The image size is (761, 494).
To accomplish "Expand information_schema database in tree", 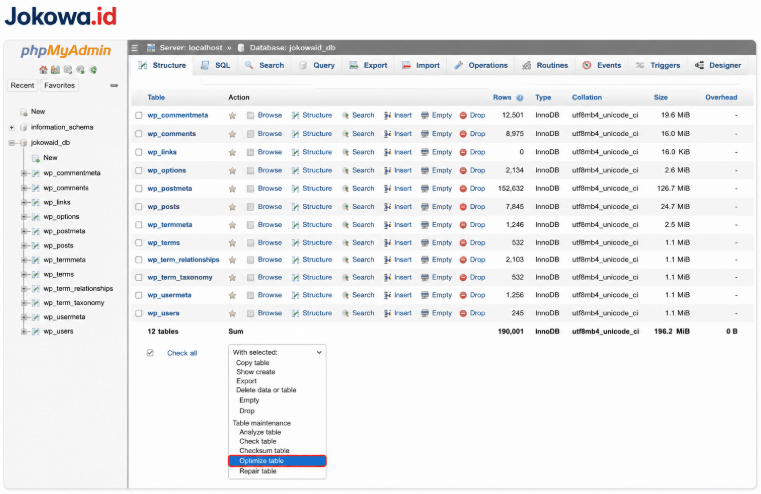I will pyautogui.click(x=12, y=128).
